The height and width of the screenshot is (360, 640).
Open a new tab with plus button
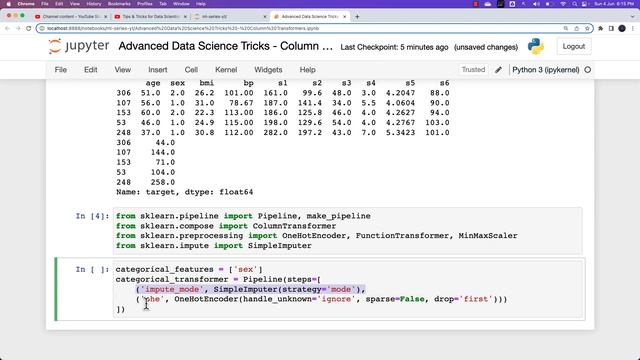[x=357, y=17]
